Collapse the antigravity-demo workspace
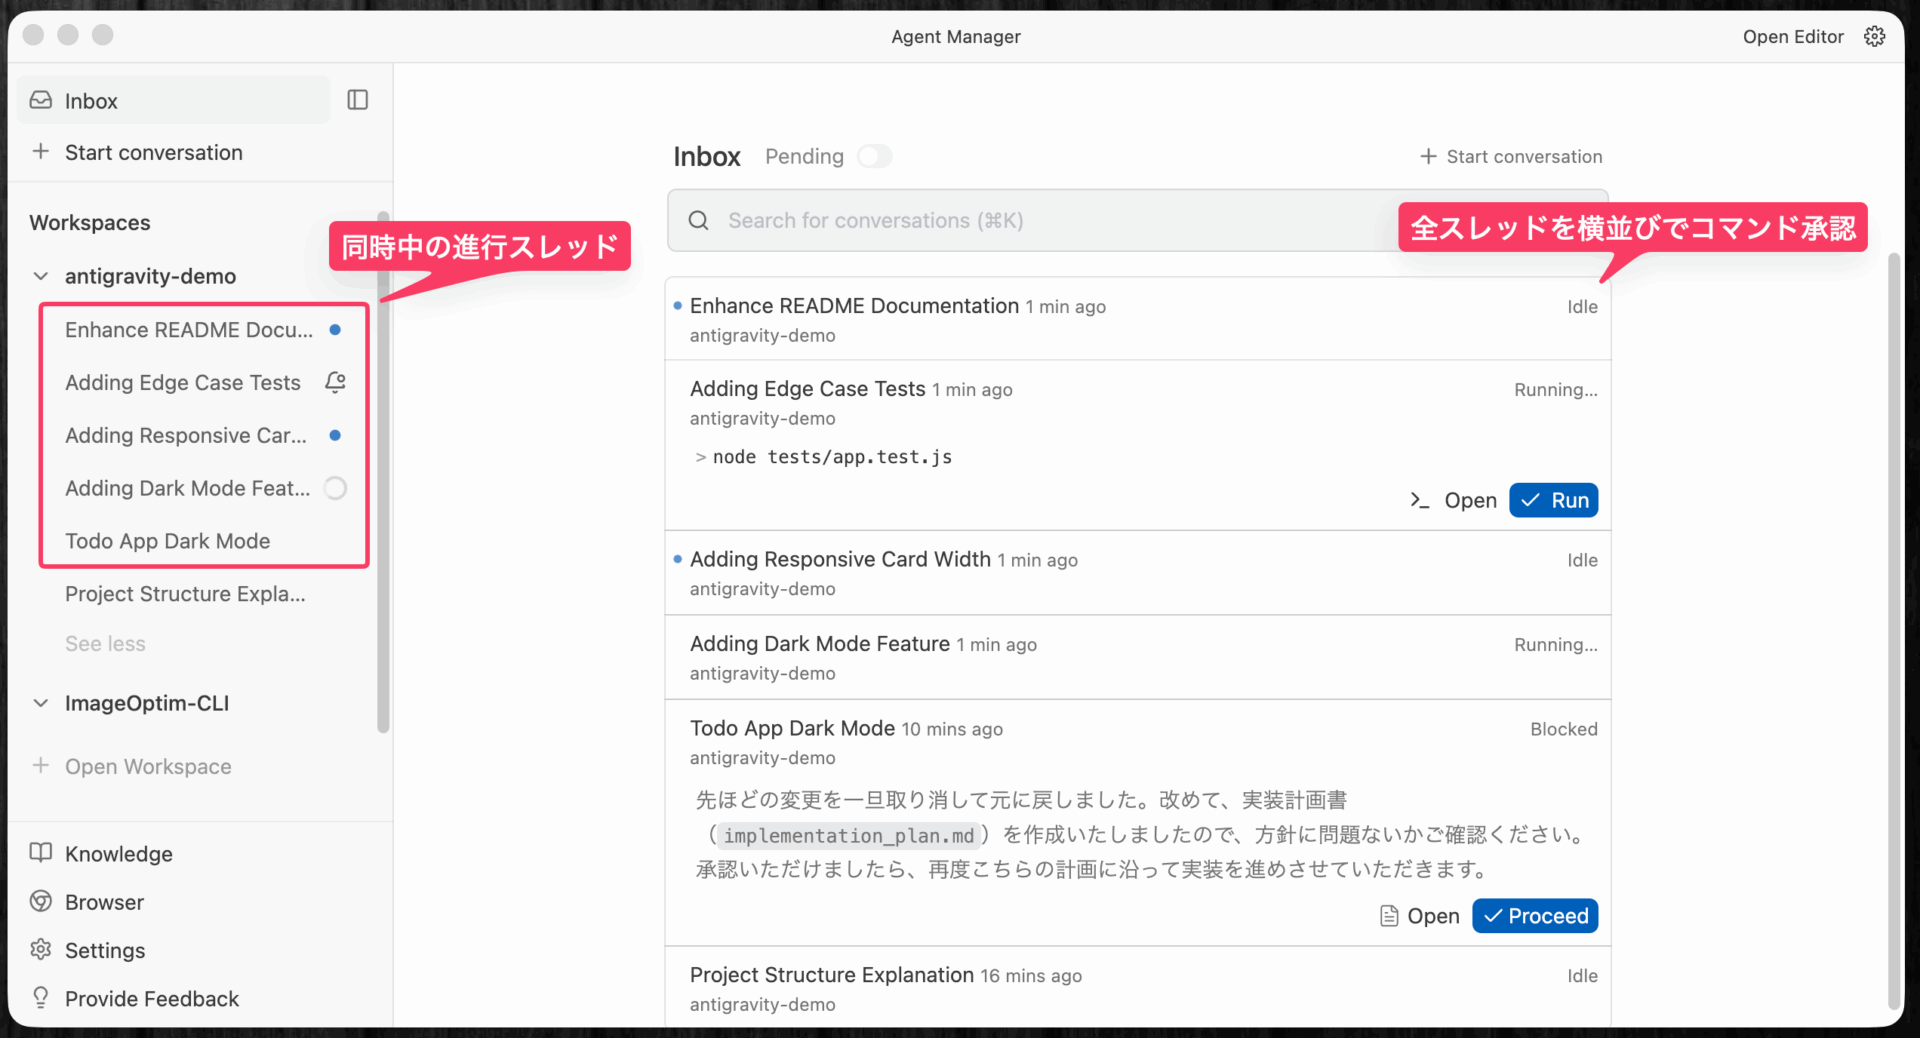 (41, 276)
